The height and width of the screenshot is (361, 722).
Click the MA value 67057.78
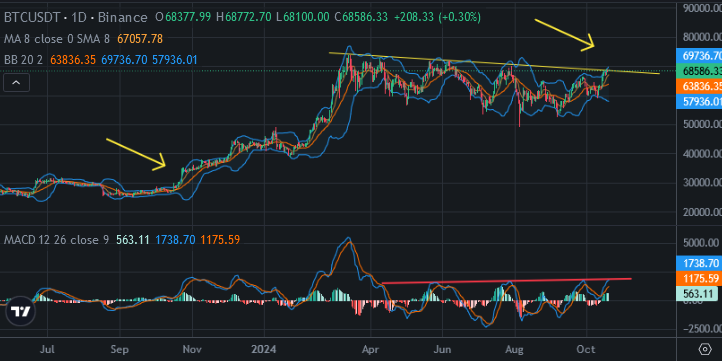[140, 39]
